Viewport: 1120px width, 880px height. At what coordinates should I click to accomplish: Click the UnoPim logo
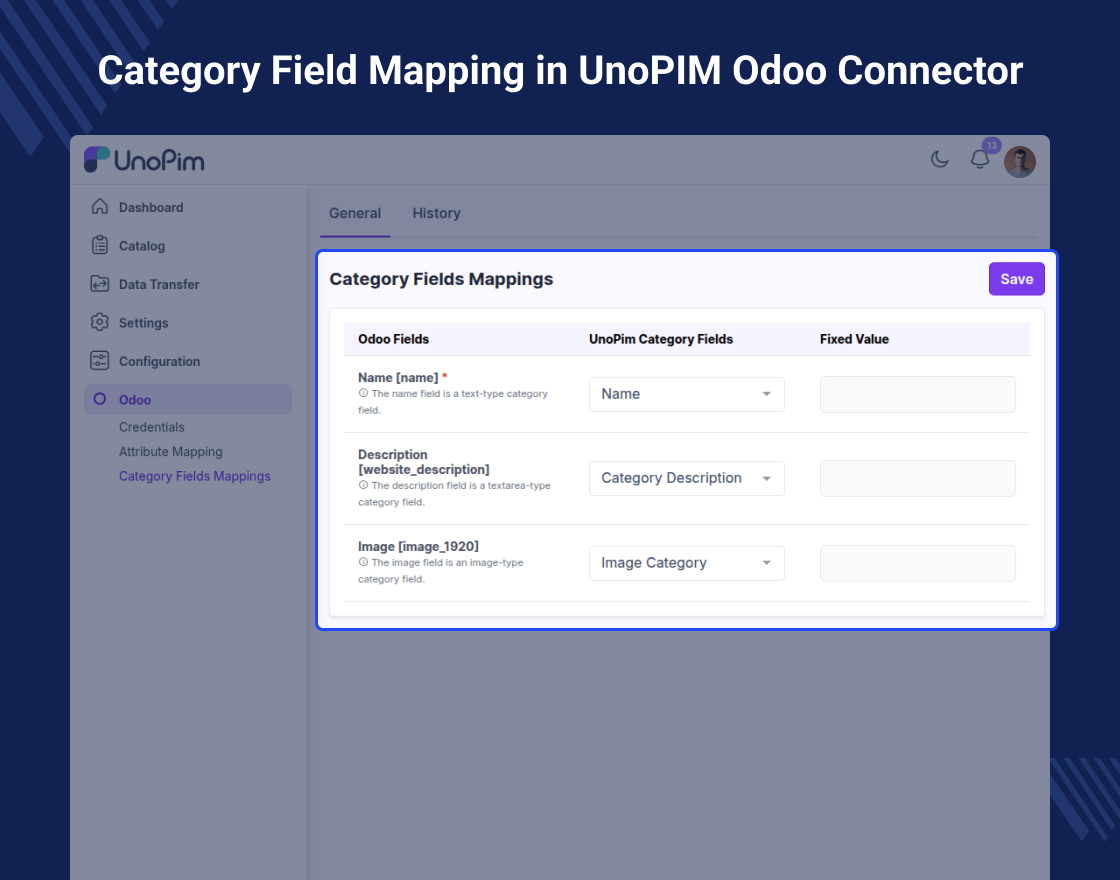click(x=144, y=160)
